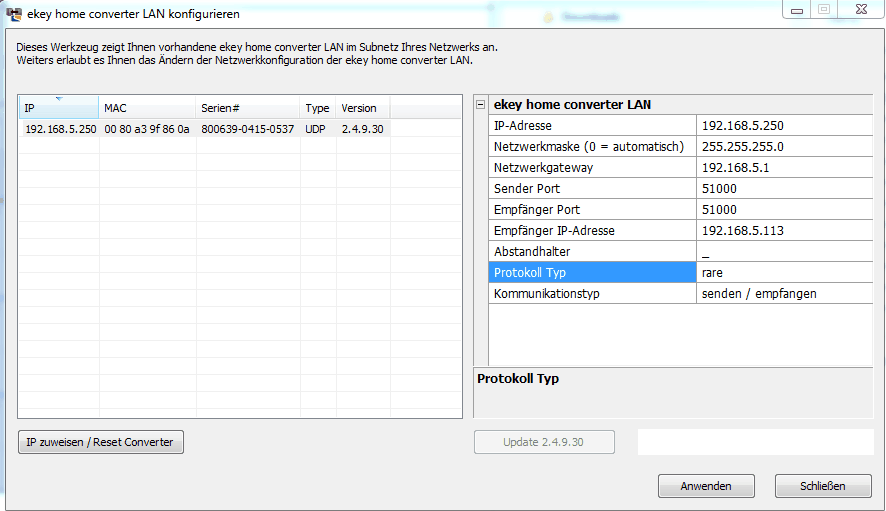Select the Abstandhalter property row

(x=591, y=251)
